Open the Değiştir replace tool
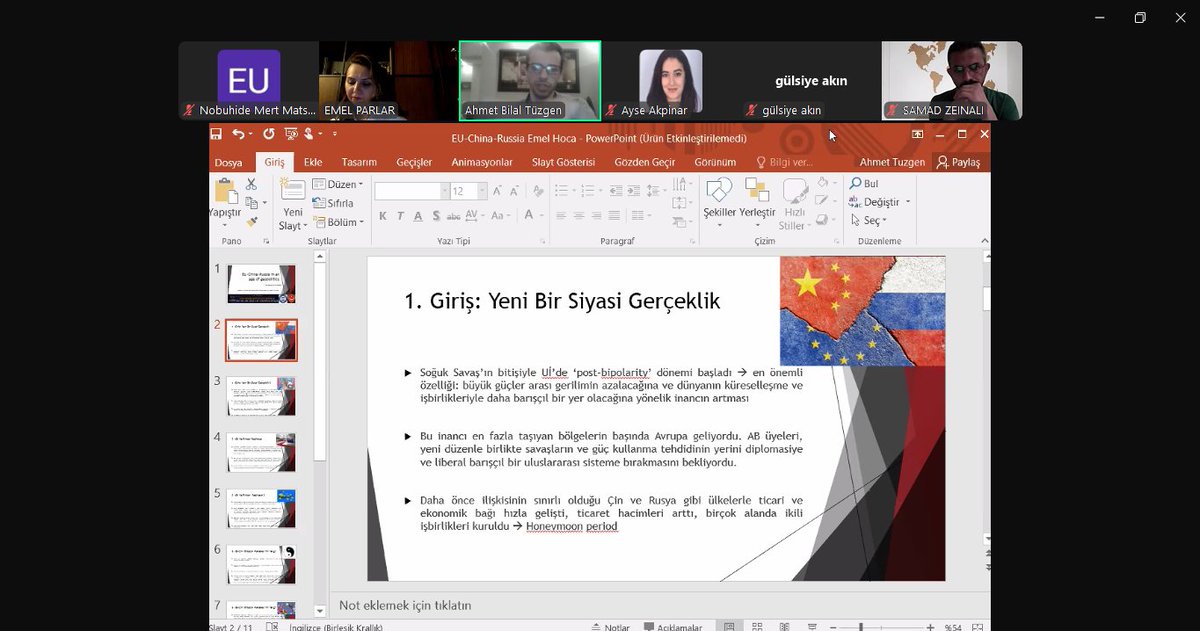 [x=880, y=202]
